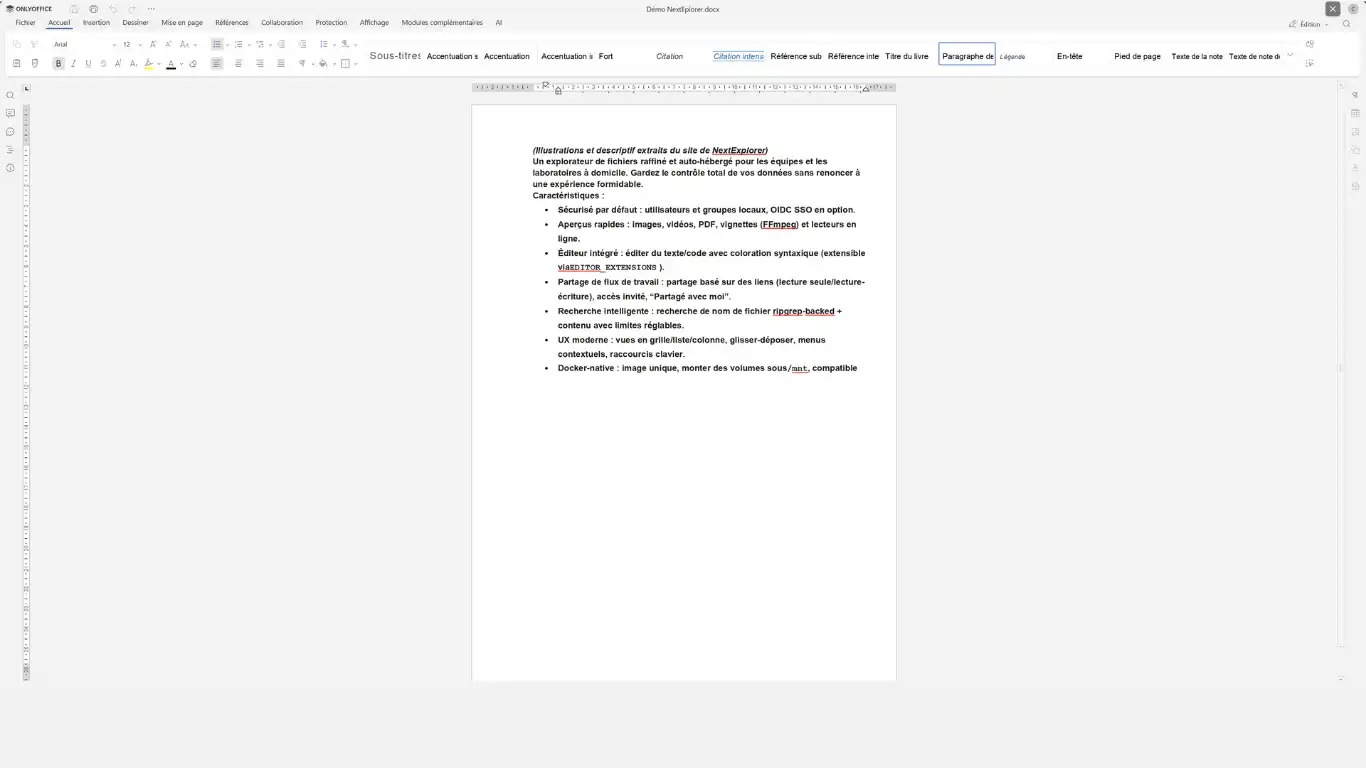Click the font color button
1366x768 pixels.
[171, 63]
